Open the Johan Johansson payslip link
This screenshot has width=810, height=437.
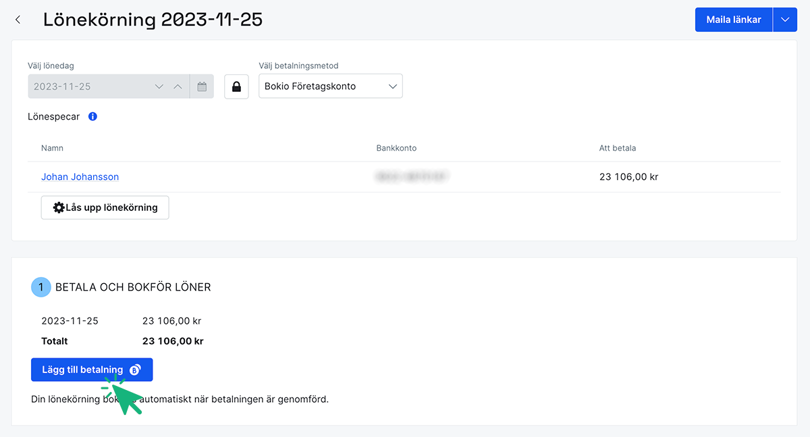tap(80, 177)
